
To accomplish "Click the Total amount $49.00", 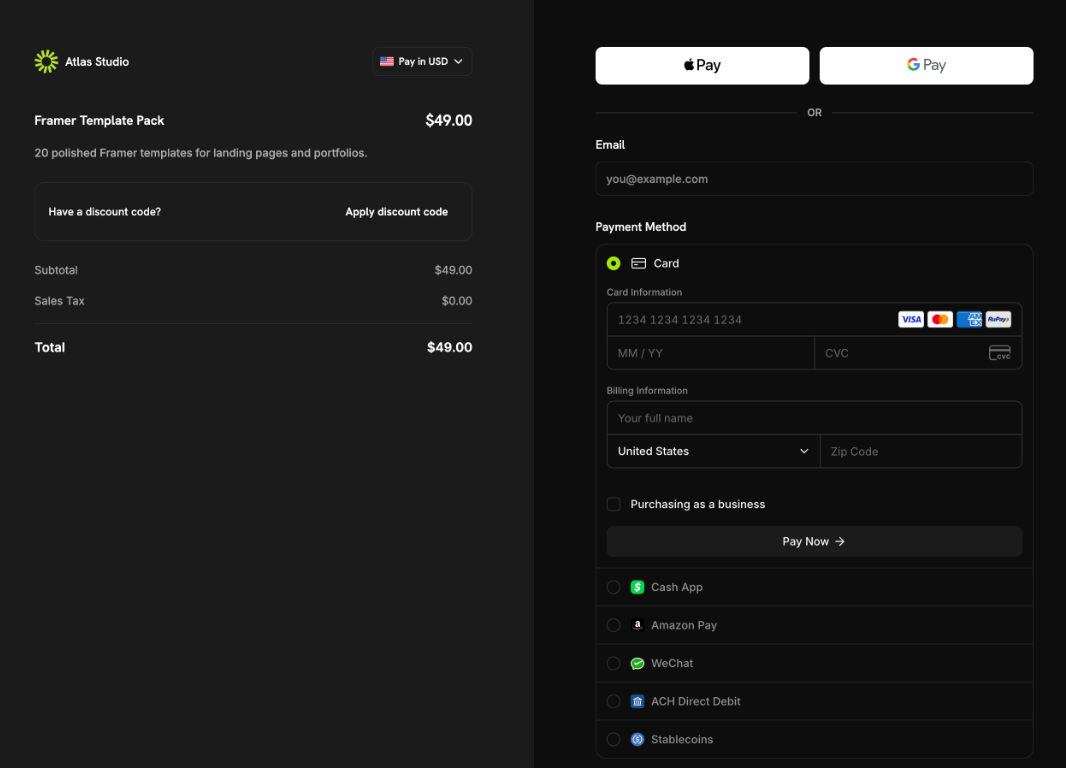I will tap(449, 347).
